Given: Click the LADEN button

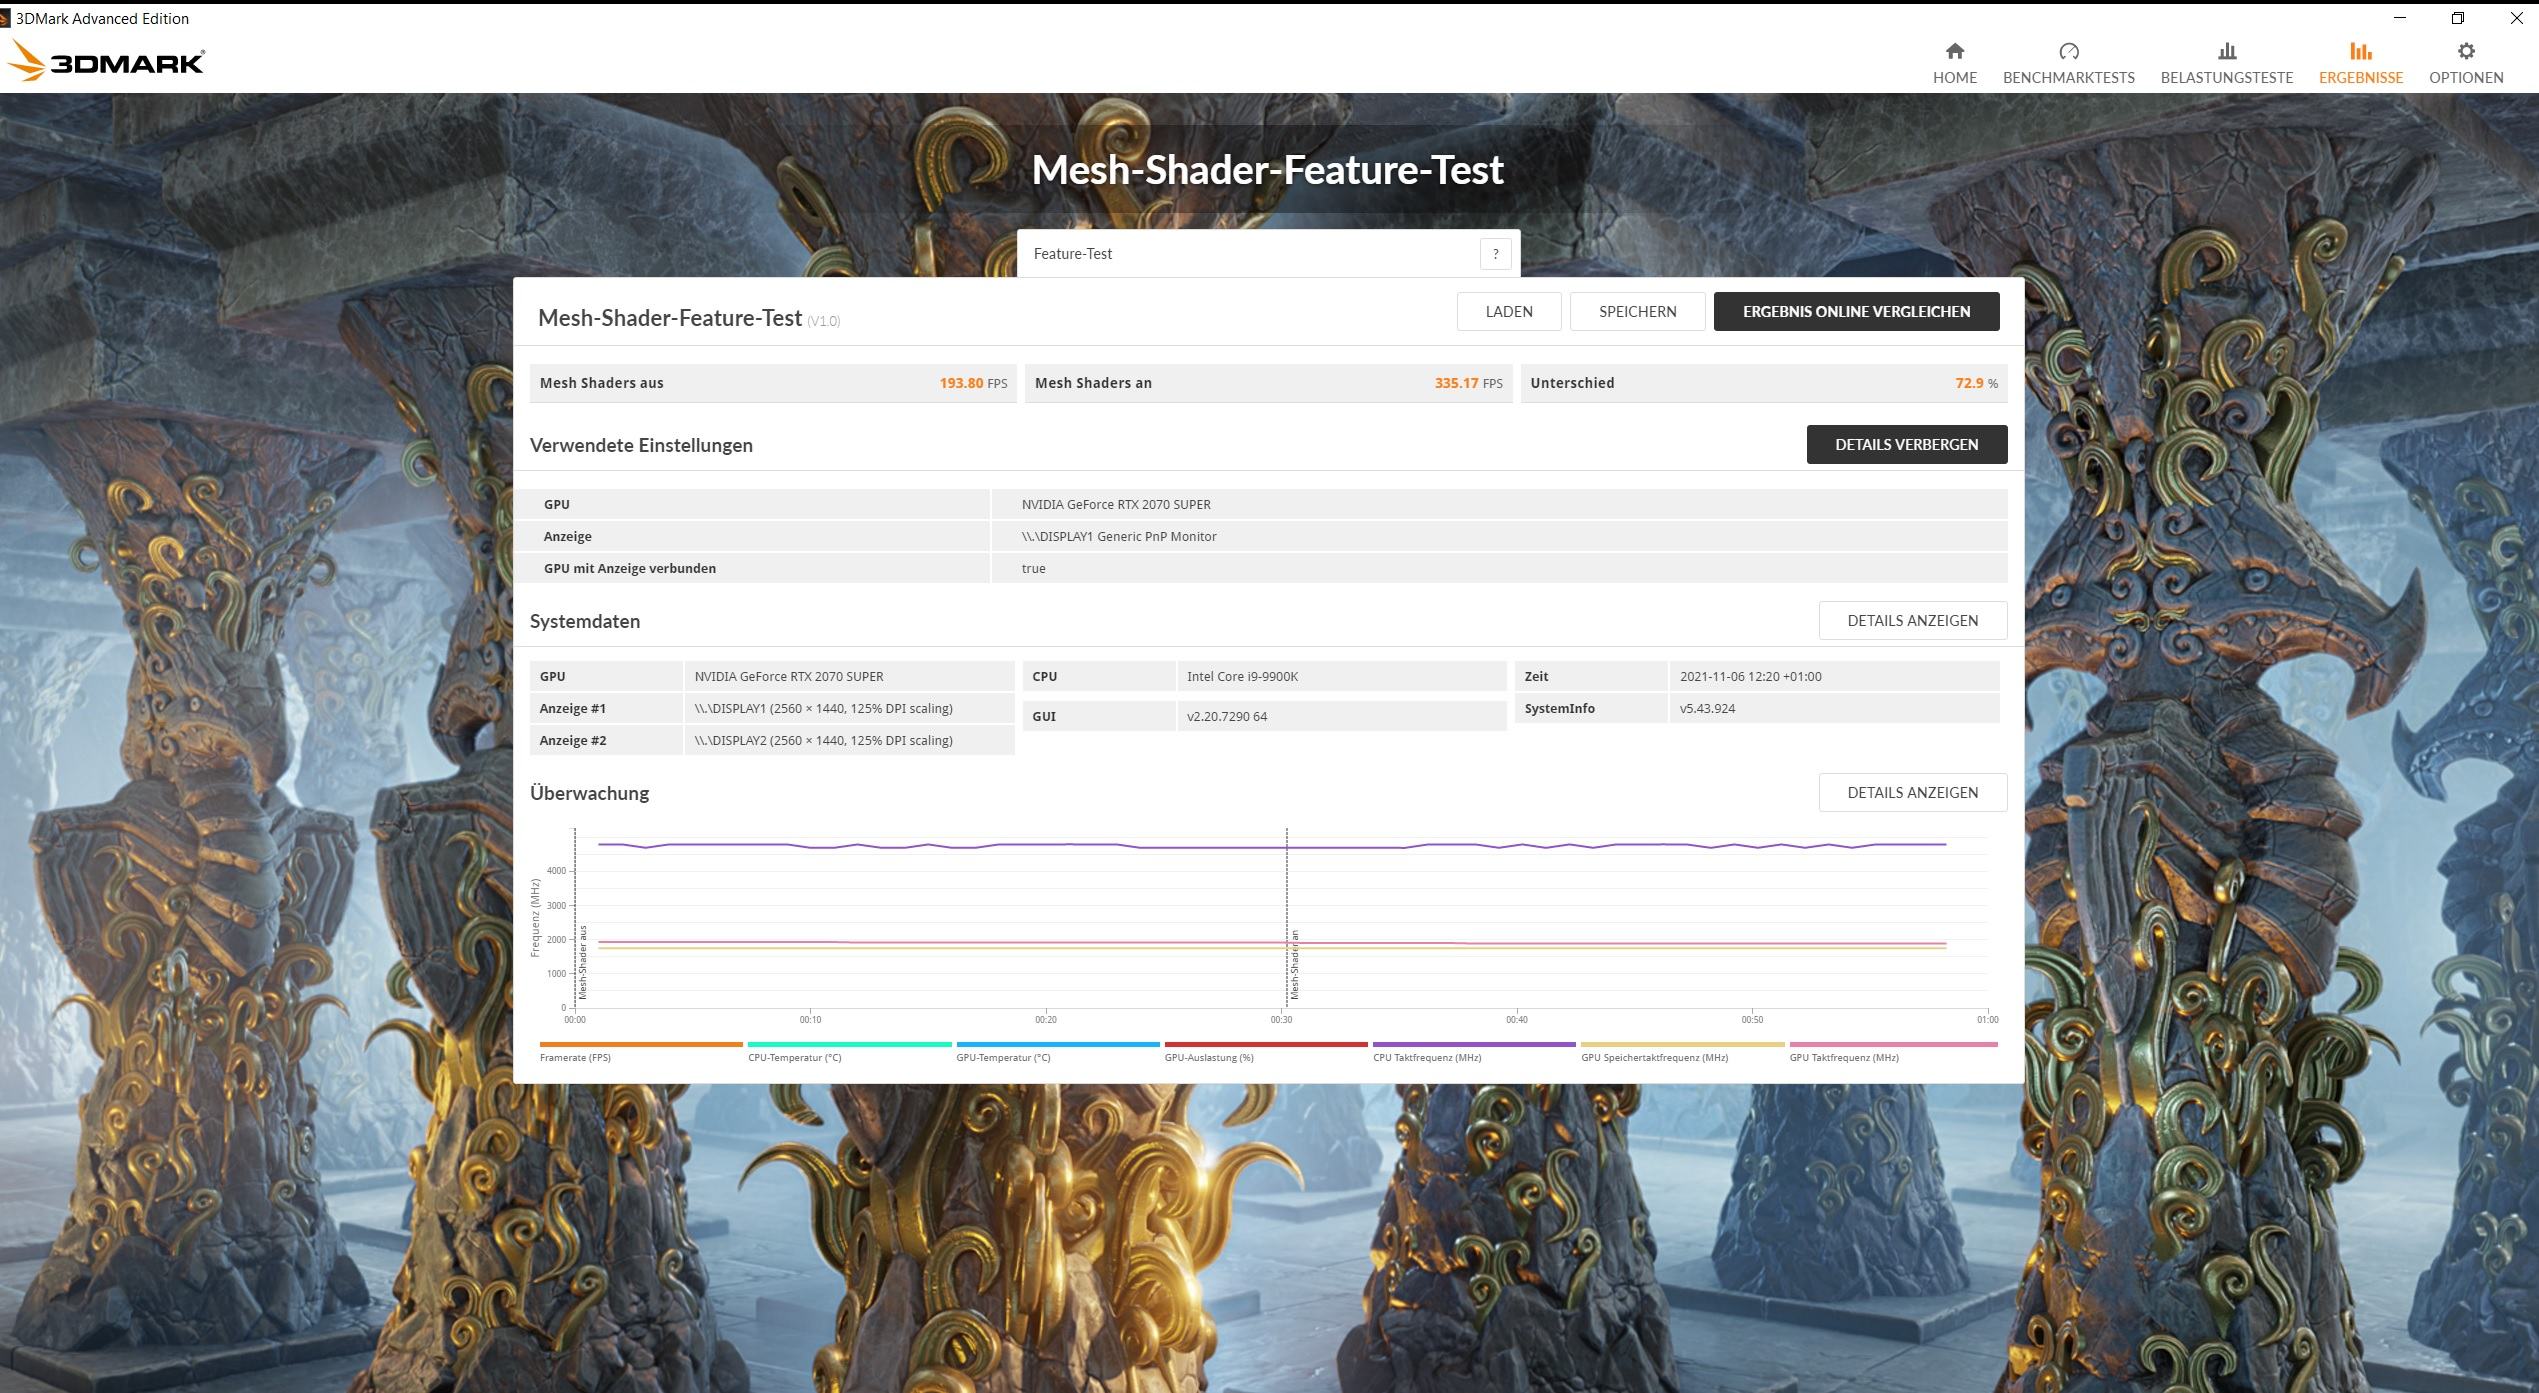Looking at the screenshot, I should pyautogui.click(x=1508, y=311).
